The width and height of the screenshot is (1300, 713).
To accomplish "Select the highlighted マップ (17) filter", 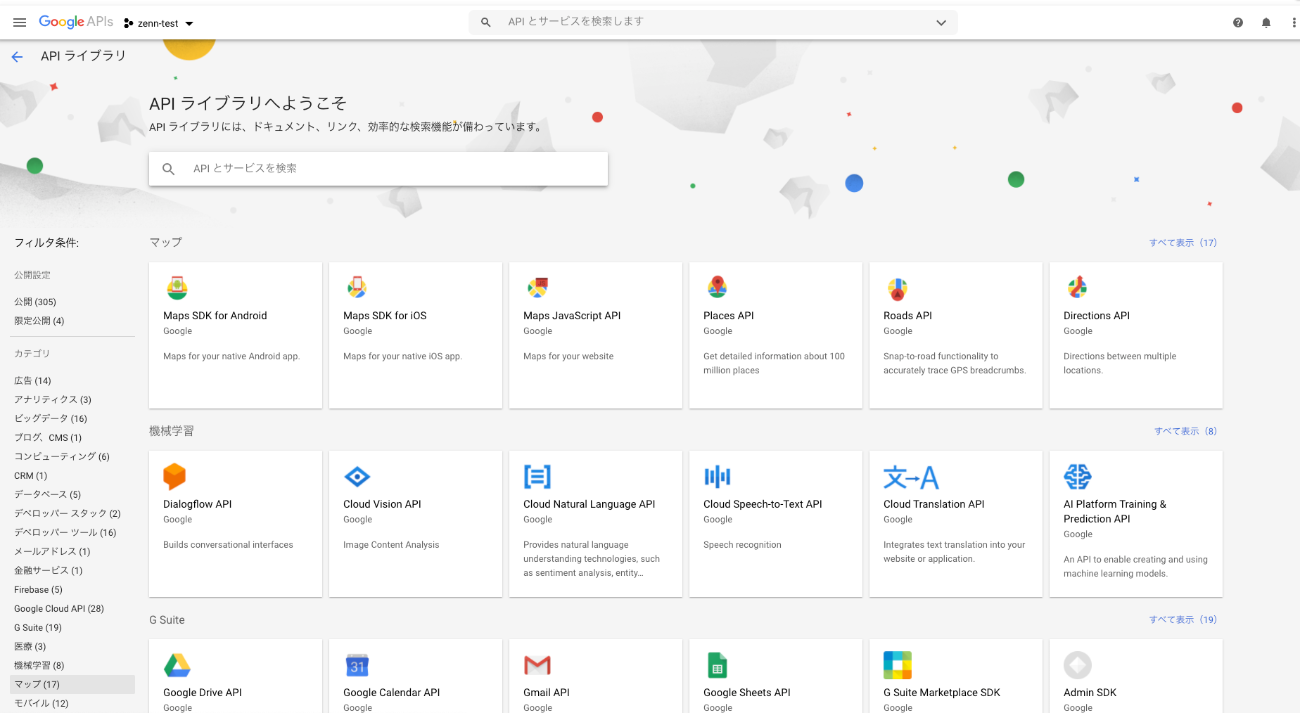I will tap(72, 685).
